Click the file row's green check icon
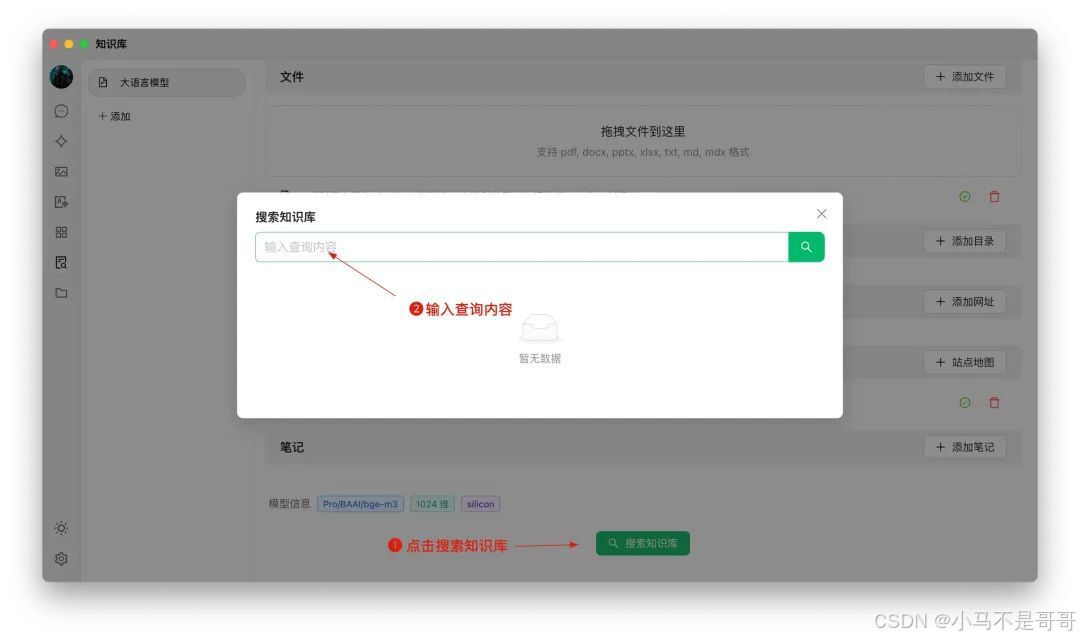Image resolution: width=1080 pixels, height=638 pixels. 964,197
